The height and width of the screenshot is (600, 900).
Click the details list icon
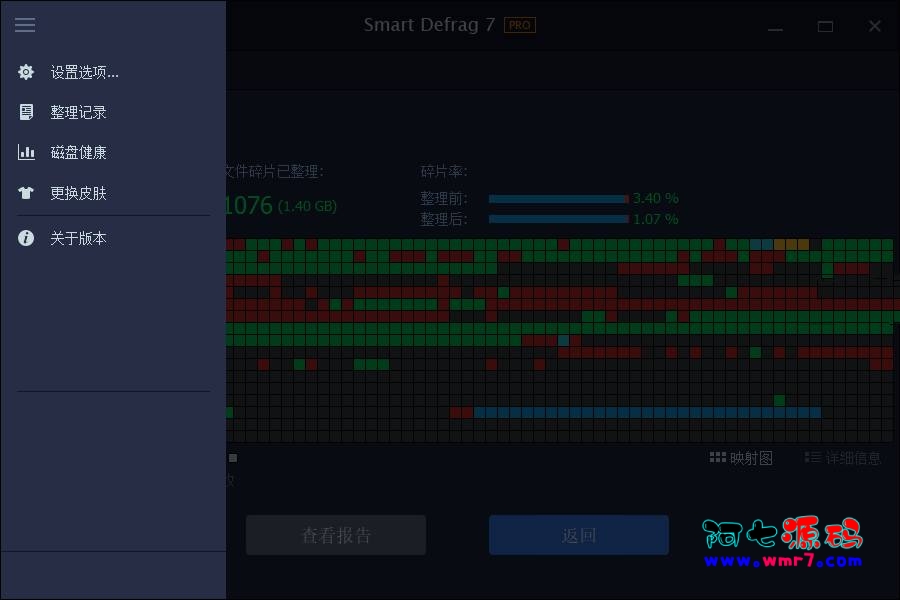(812, 457)
